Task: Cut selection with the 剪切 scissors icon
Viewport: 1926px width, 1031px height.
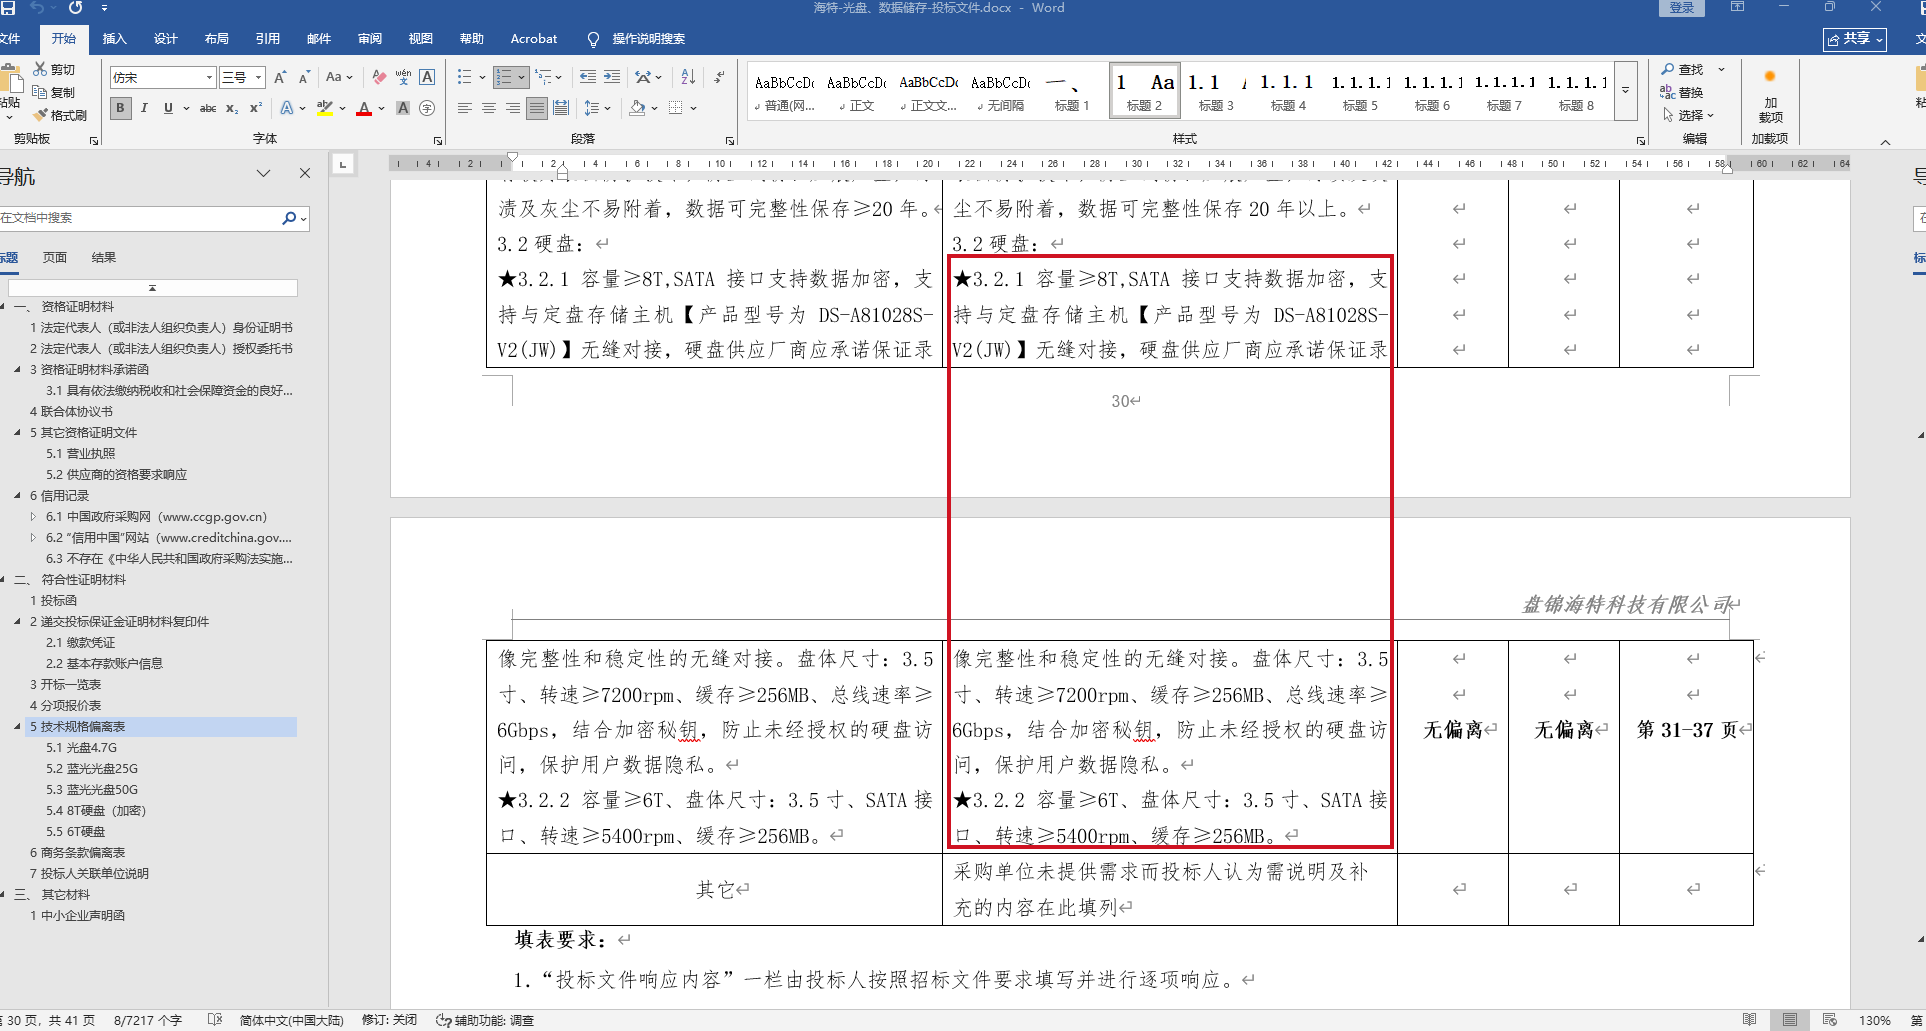Action: click(54, 69)
